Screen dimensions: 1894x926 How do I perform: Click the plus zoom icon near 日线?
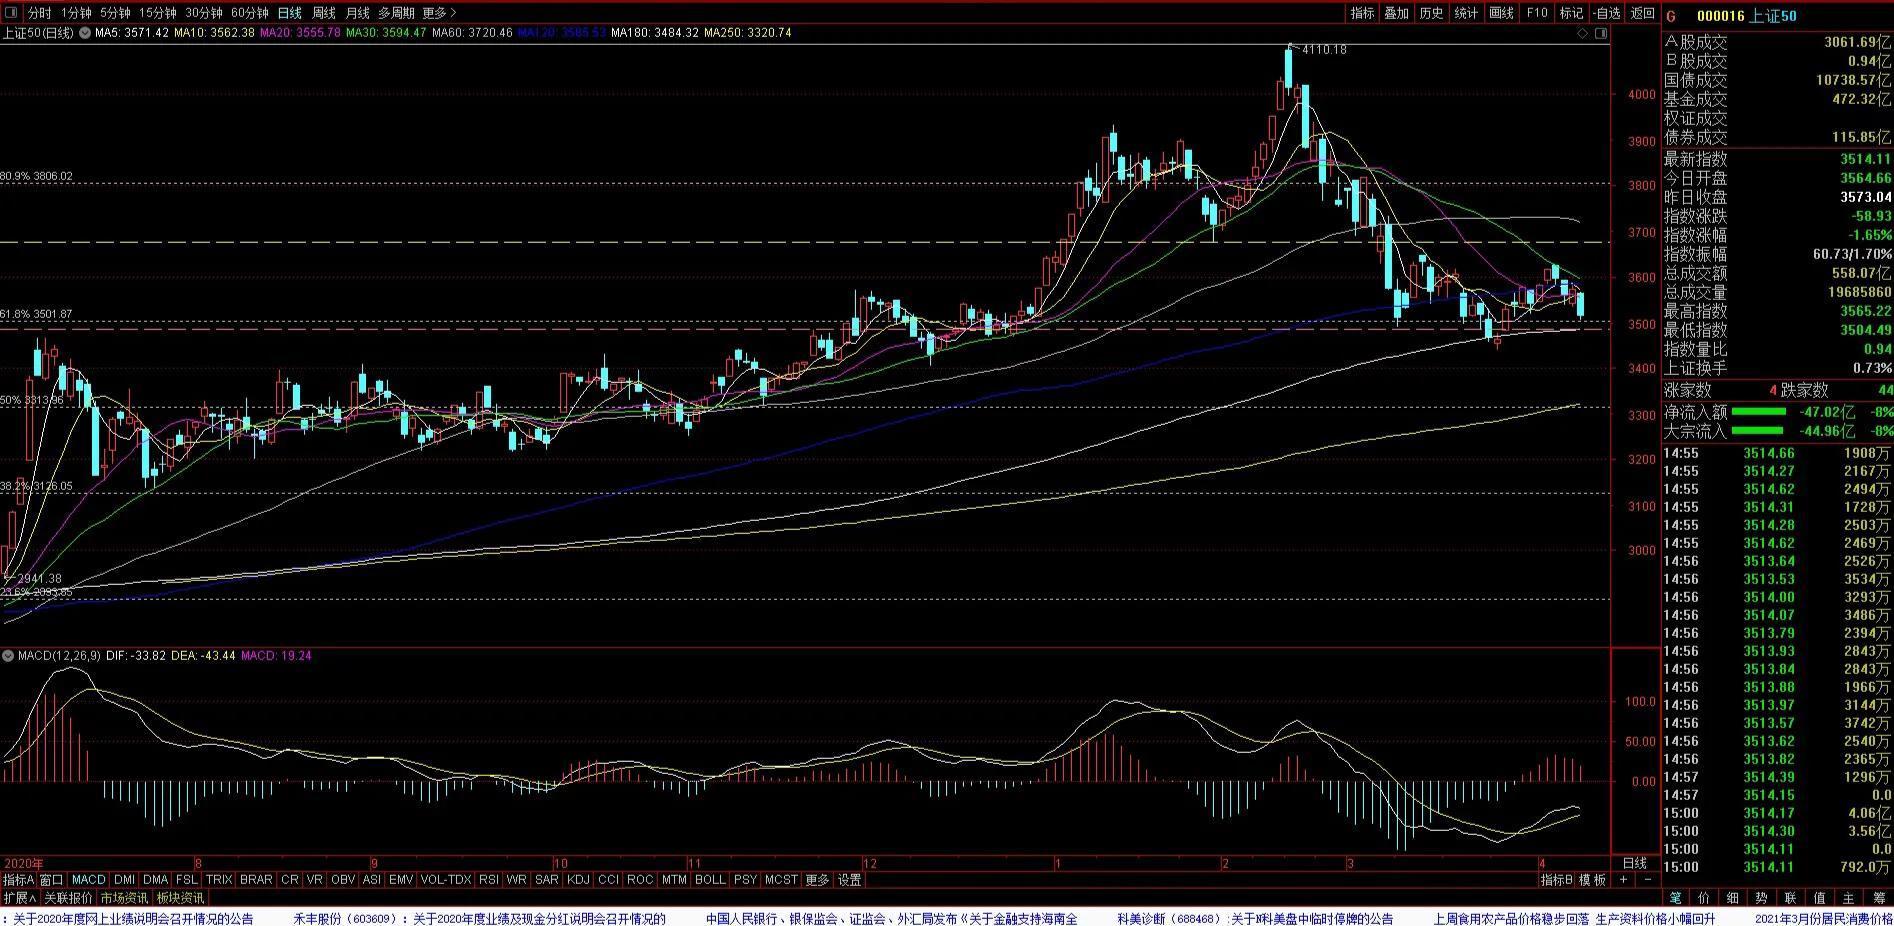[x=1623, y=880]
